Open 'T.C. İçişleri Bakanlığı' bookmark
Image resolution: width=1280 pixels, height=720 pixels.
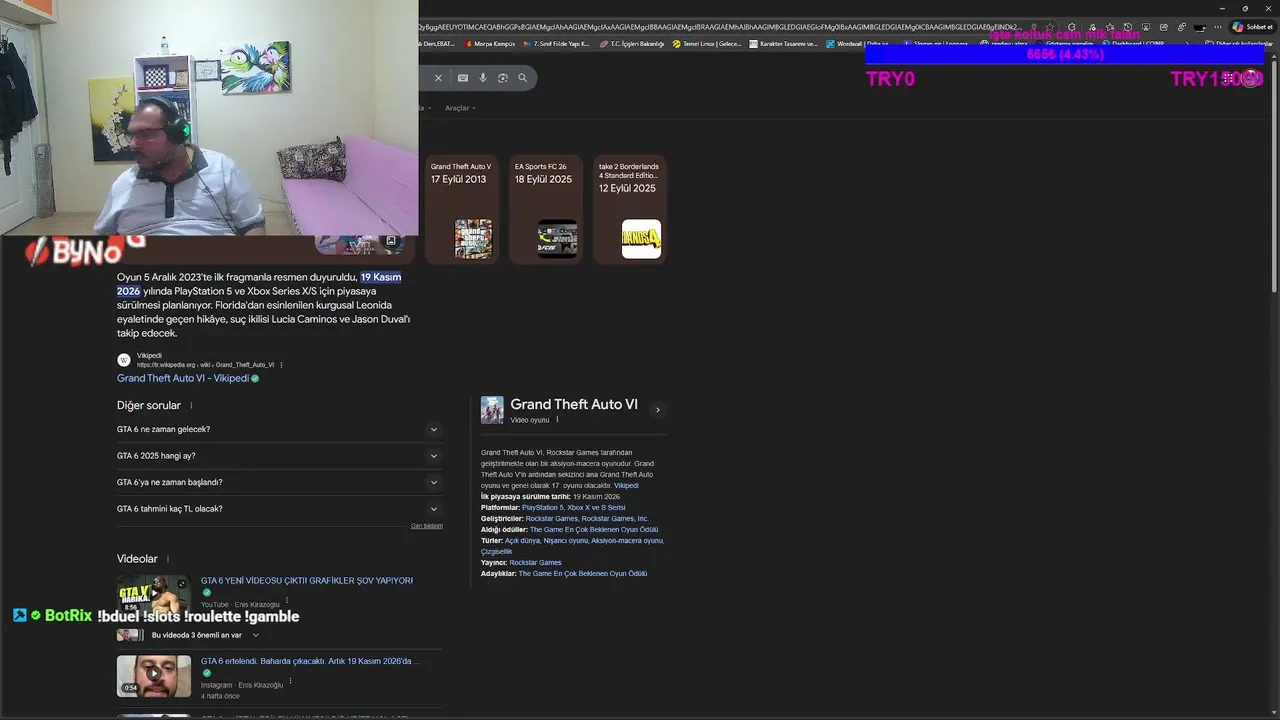[x=631, y=44]
